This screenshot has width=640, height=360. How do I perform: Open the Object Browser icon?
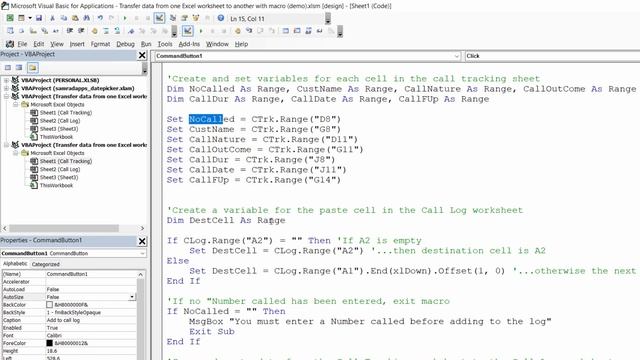tap(196, 18)
